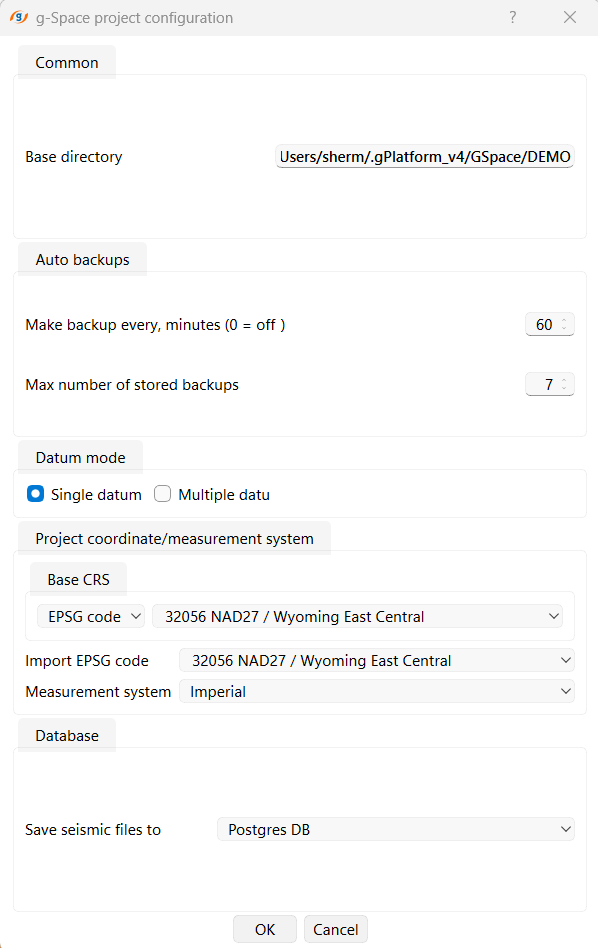Expand the Save seismic files to dropdown

(x=395, y=829)
